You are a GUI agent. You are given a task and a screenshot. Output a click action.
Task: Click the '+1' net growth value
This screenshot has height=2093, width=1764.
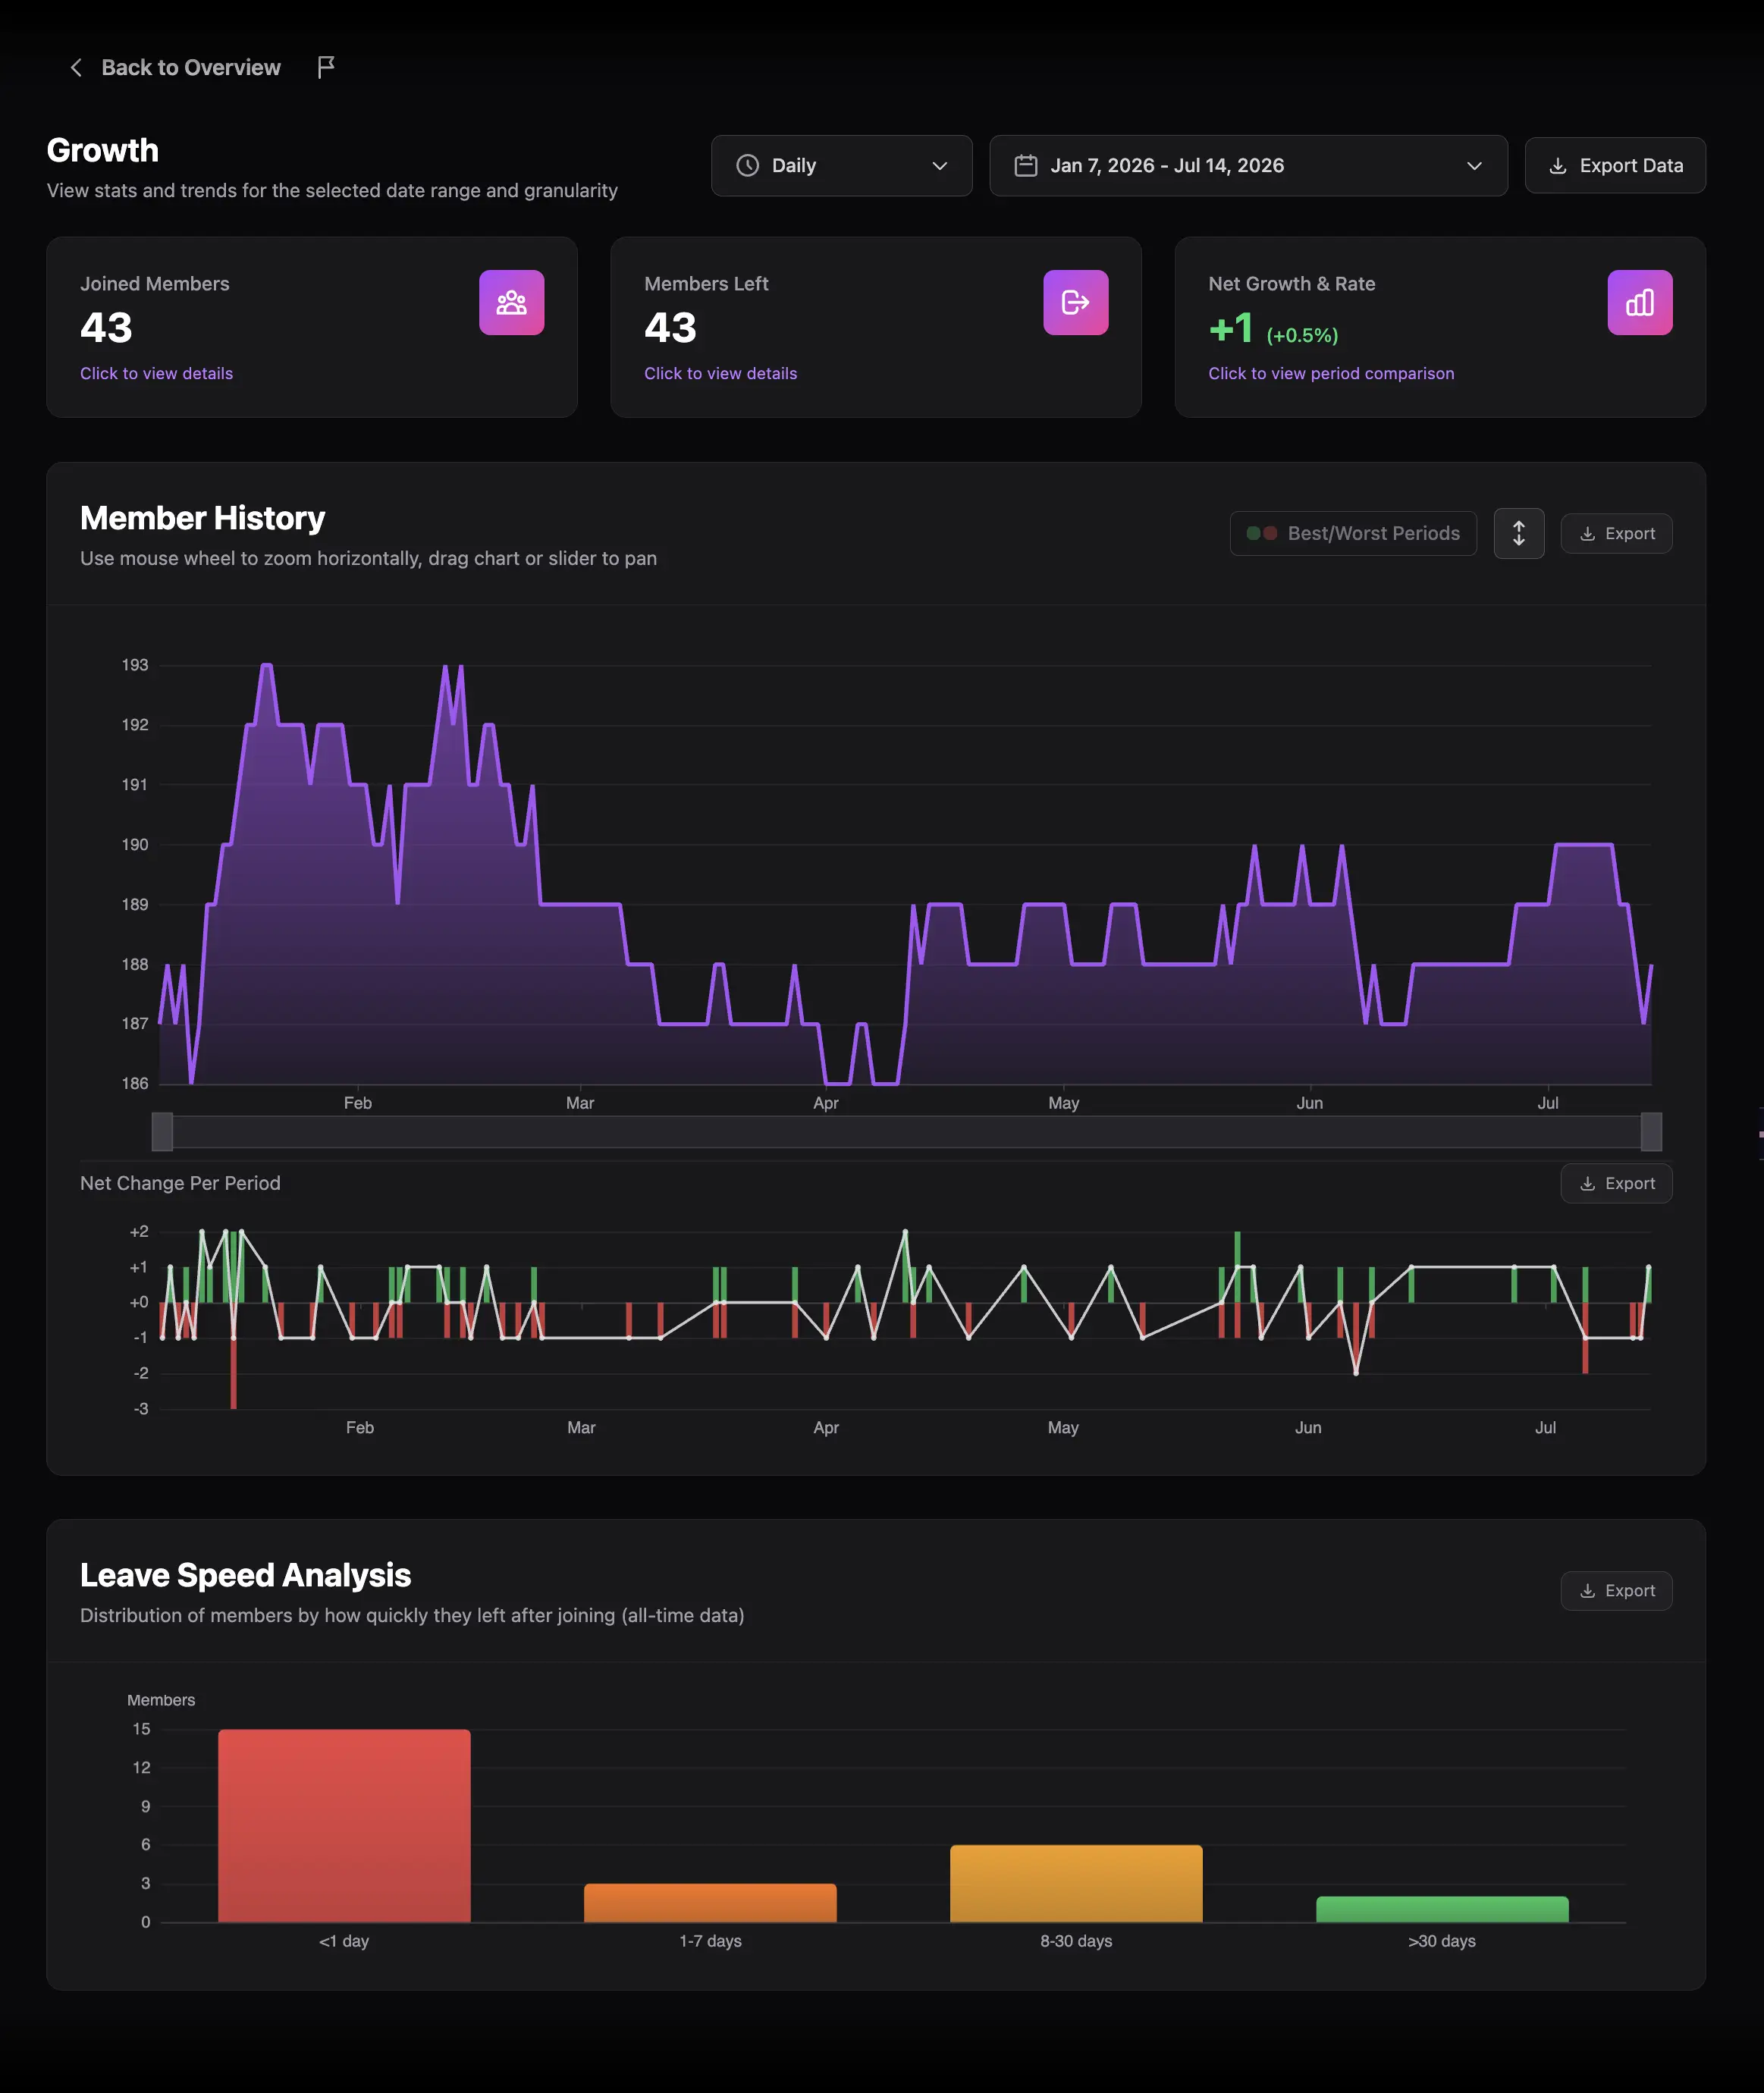click(1230, 328)
